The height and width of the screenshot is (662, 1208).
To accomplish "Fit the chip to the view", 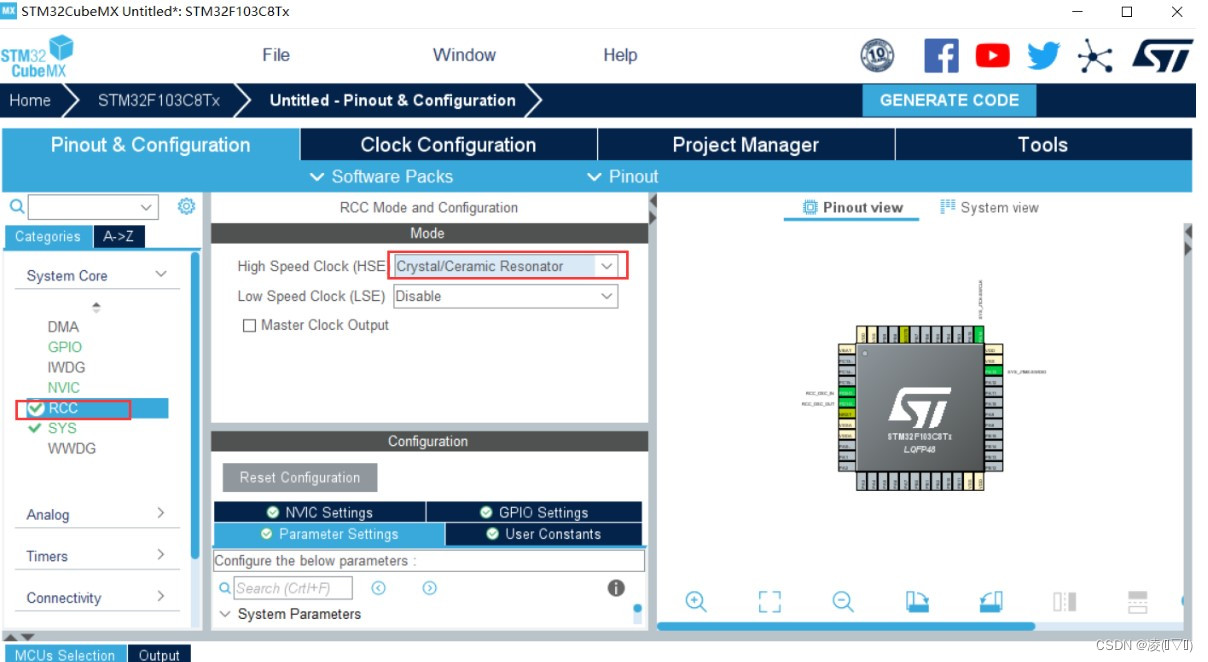I will (x=769, y=601).
